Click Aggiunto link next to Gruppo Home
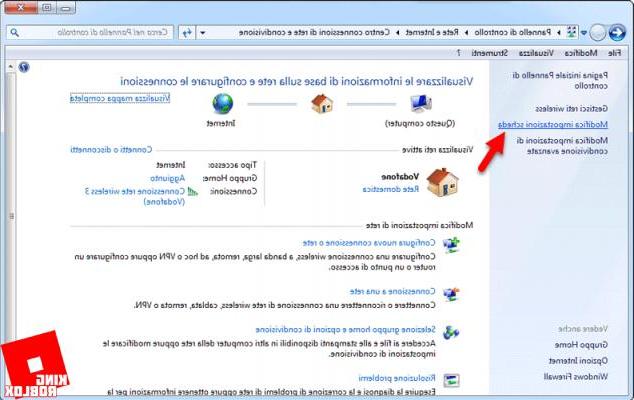Viewport: 634px width, 400px height. pos(167,178)
